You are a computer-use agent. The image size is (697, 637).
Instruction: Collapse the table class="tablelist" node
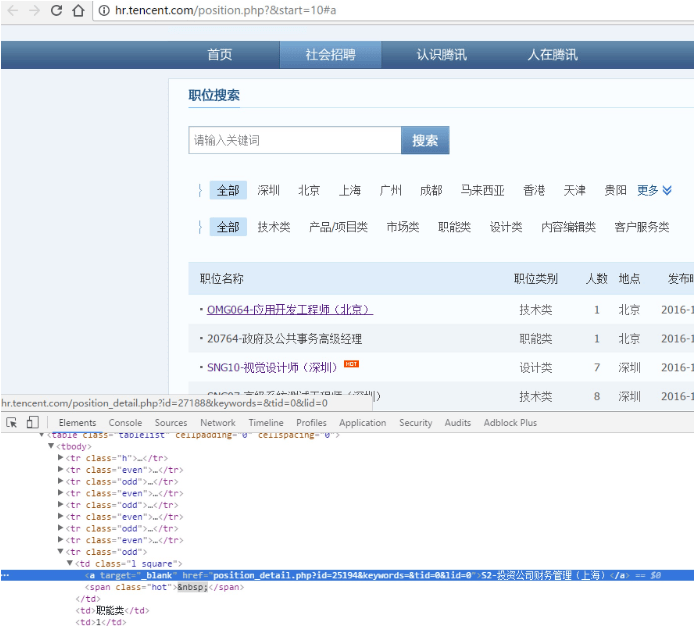coord(42,435)
